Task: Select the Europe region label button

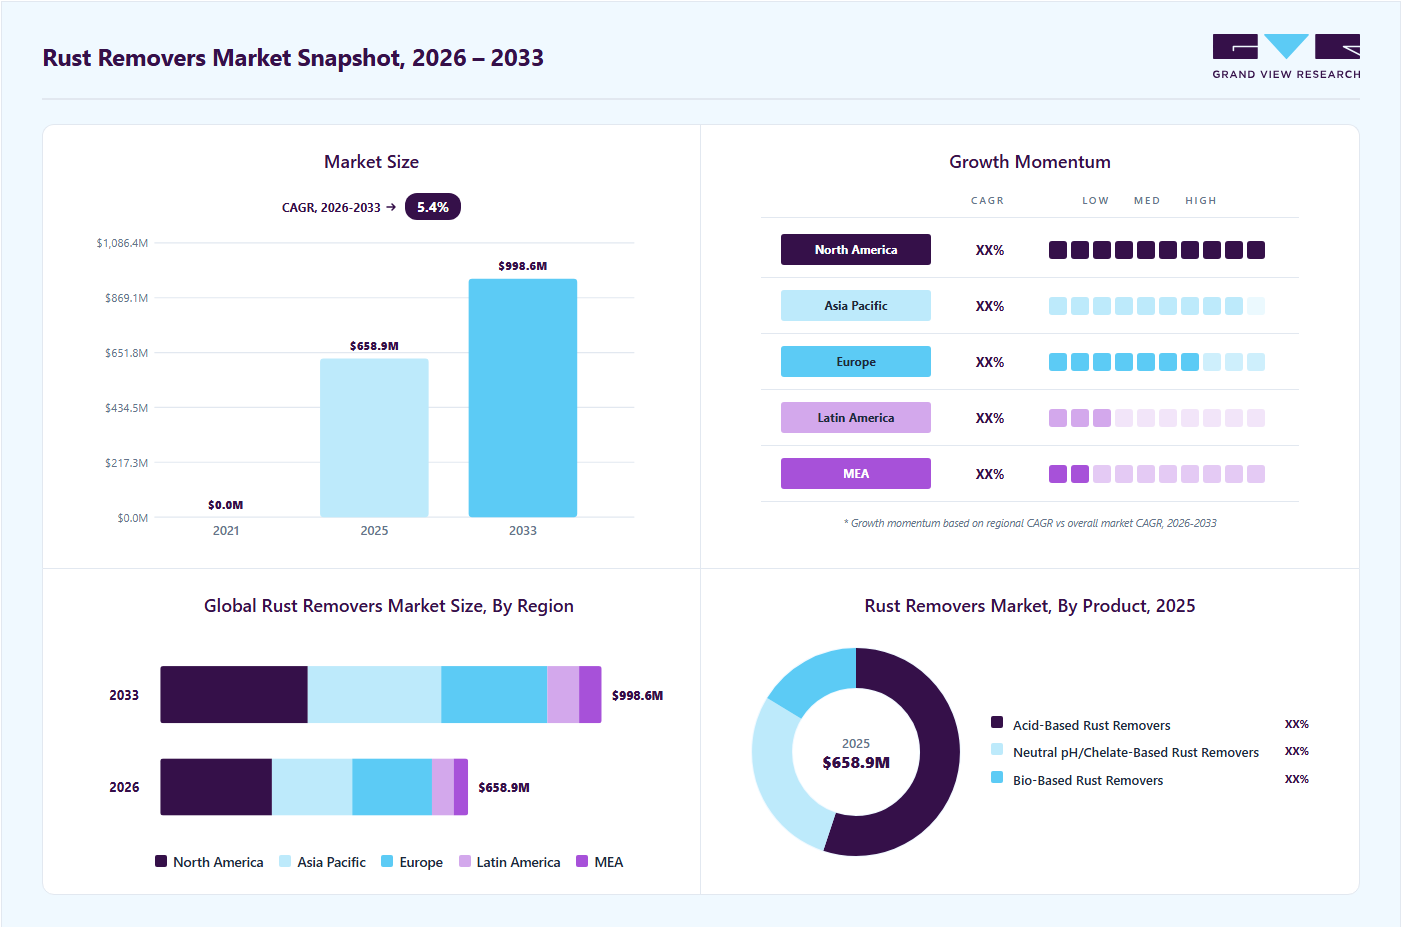Action: [856, 362]
